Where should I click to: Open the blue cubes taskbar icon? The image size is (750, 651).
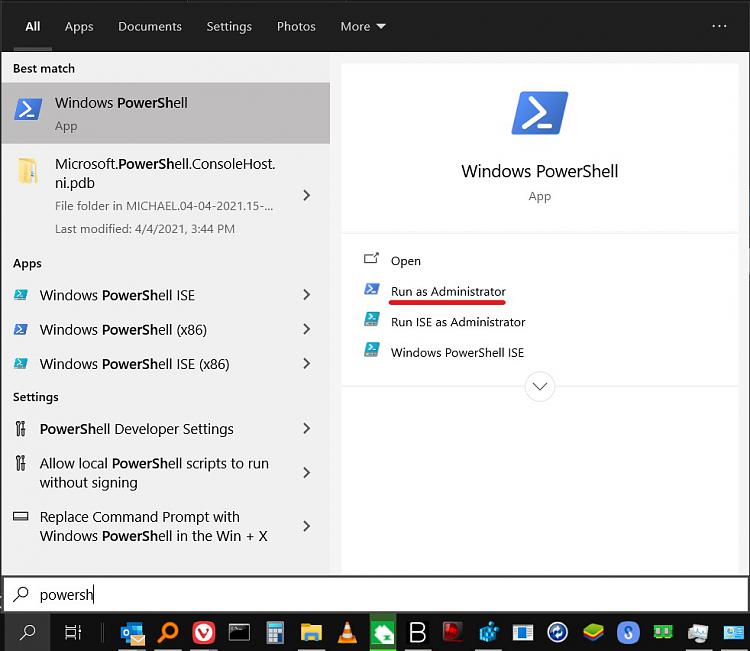[x=488, y=633]
